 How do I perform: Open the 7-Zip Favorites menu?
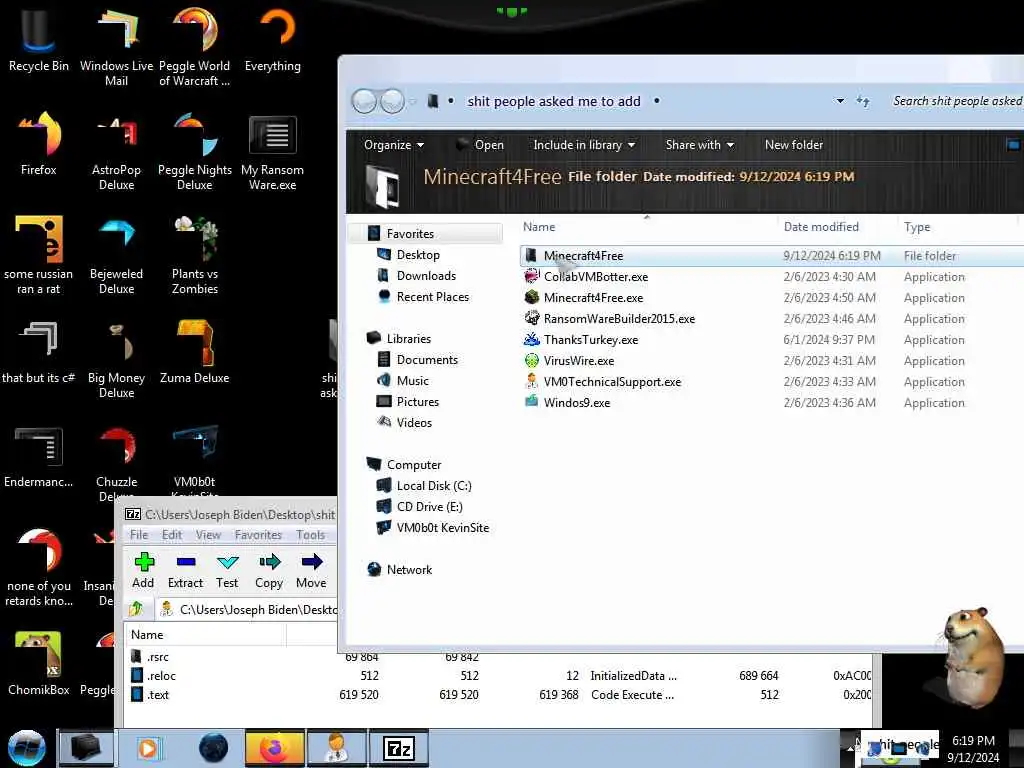pos(258,535)
